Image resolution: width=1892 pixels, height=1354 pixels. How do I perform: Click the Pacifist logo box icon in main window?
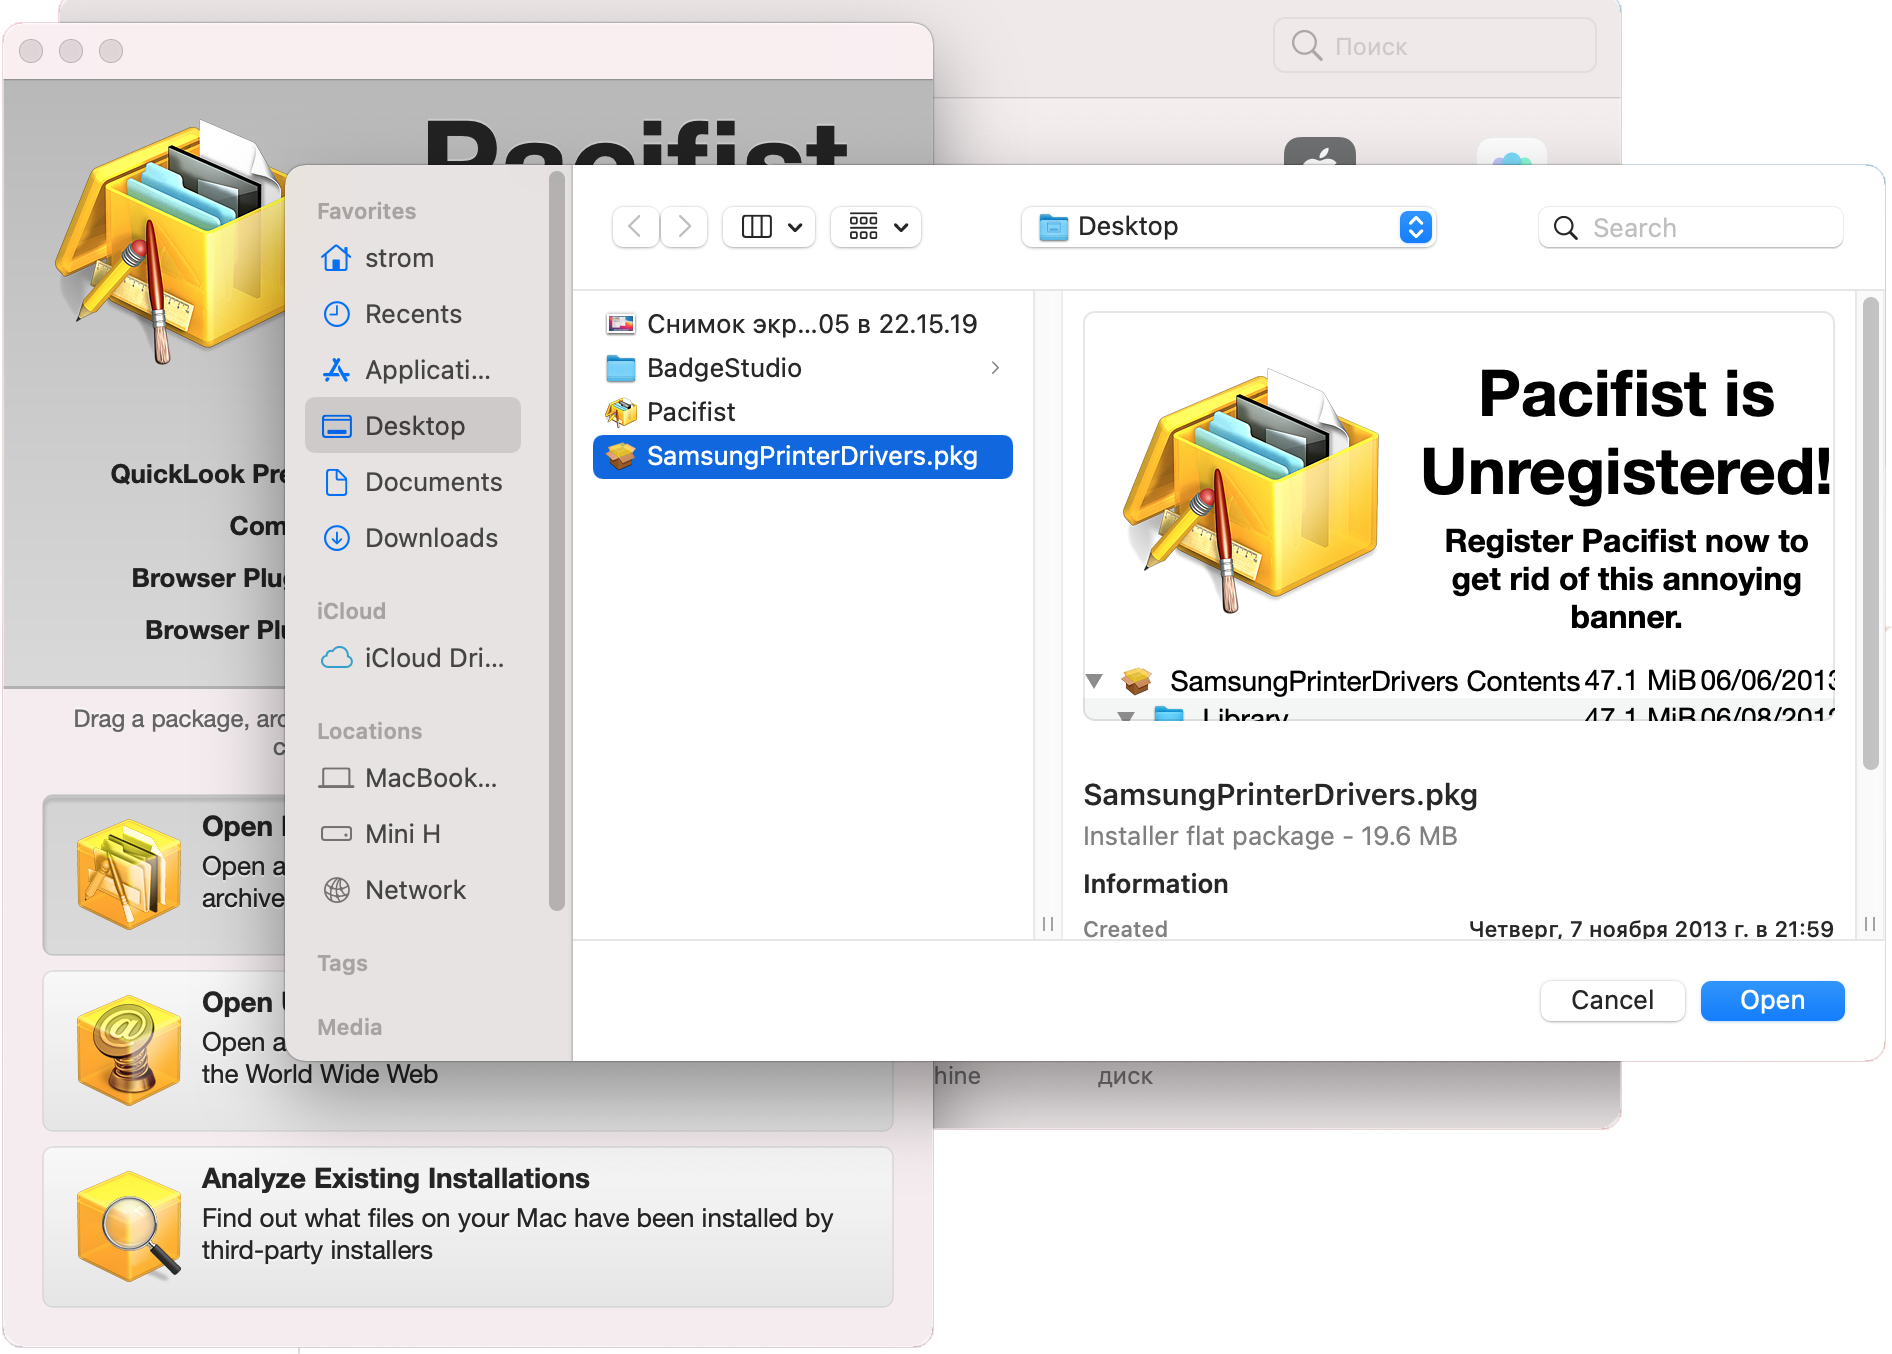tap(170, 245)
